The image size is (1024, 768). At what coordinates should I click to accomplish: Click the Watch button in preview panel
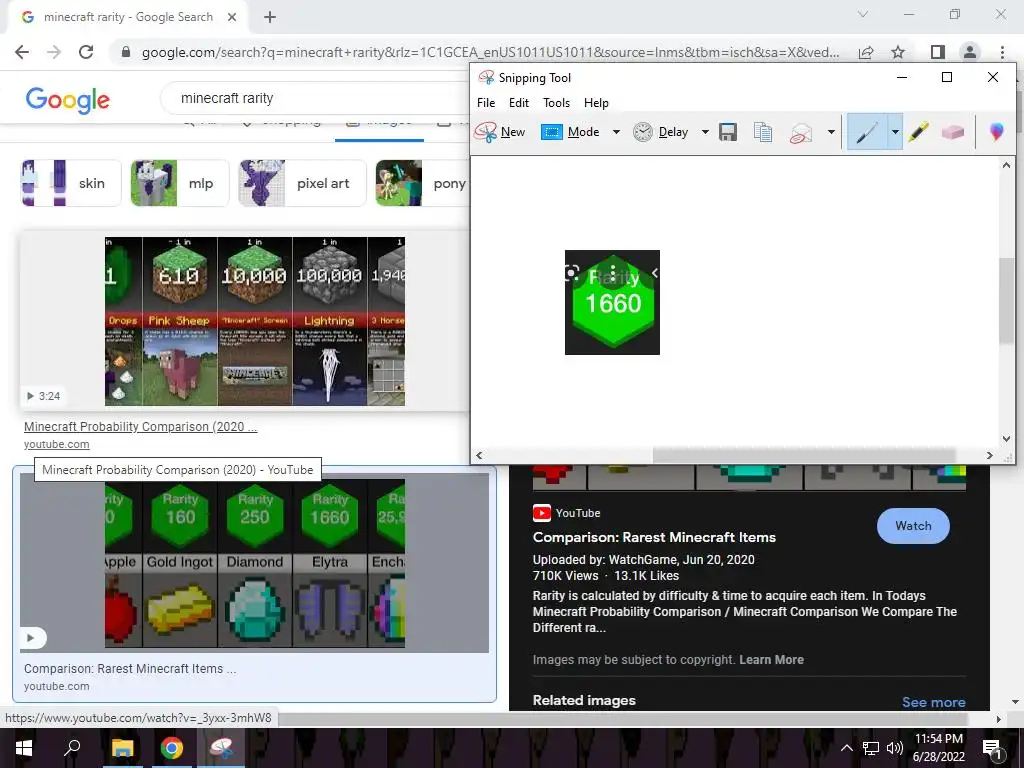pos(913,526)
